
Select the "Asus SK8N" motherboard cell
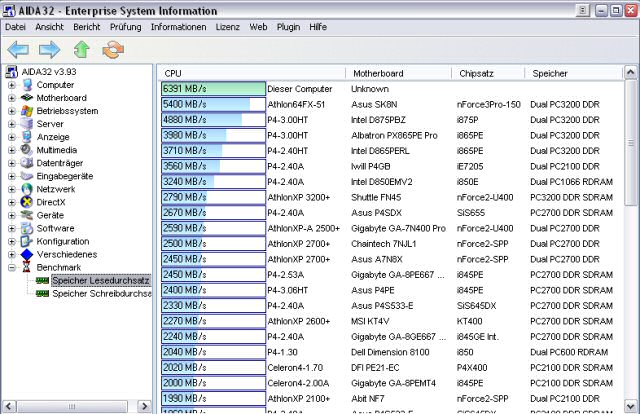(x=374, y=105)
